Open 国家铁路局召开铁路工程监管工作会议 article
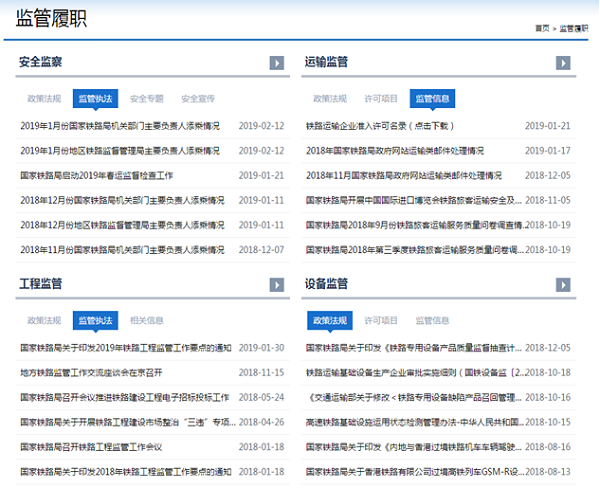This screenshot has height=488, width=600. (x=91, y=446)
